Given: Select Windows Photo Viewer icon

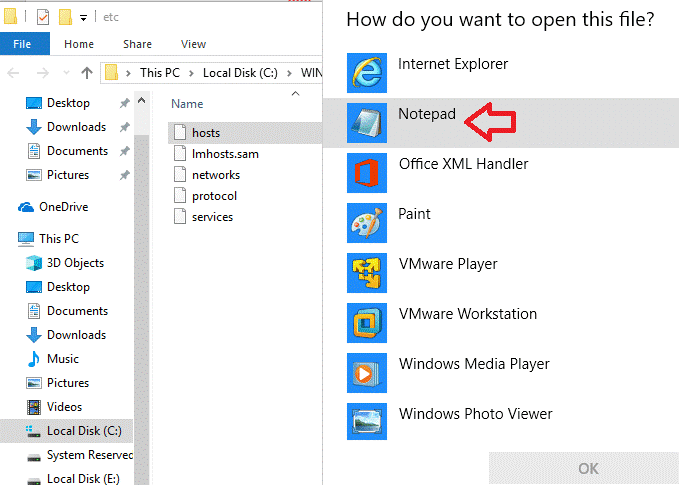Looking at the screenshot, I should [366, 421].
